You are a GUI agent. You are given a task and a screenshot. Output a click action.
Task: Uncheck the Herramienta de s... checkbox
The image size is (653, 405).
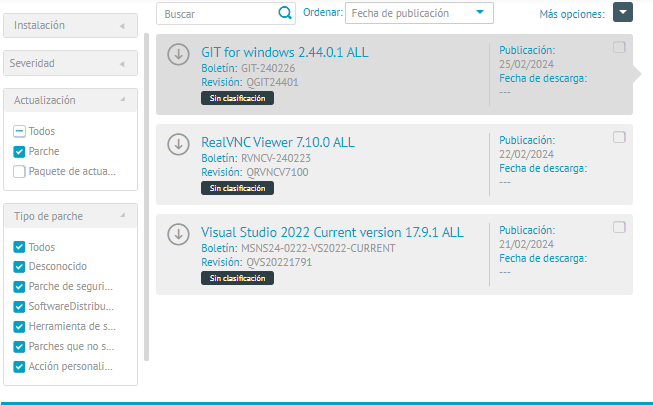pyautogui.click(x=19, y=327)
